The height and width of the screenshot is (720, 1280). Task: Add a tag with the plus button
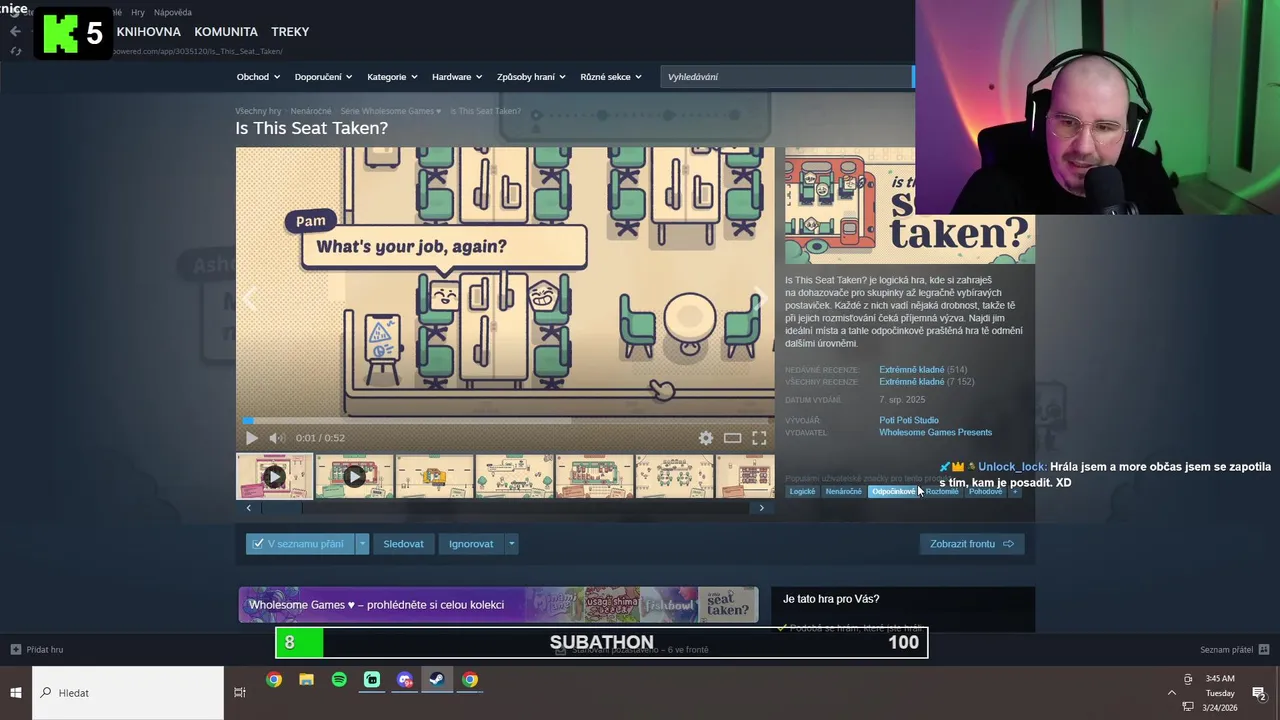1015,492
